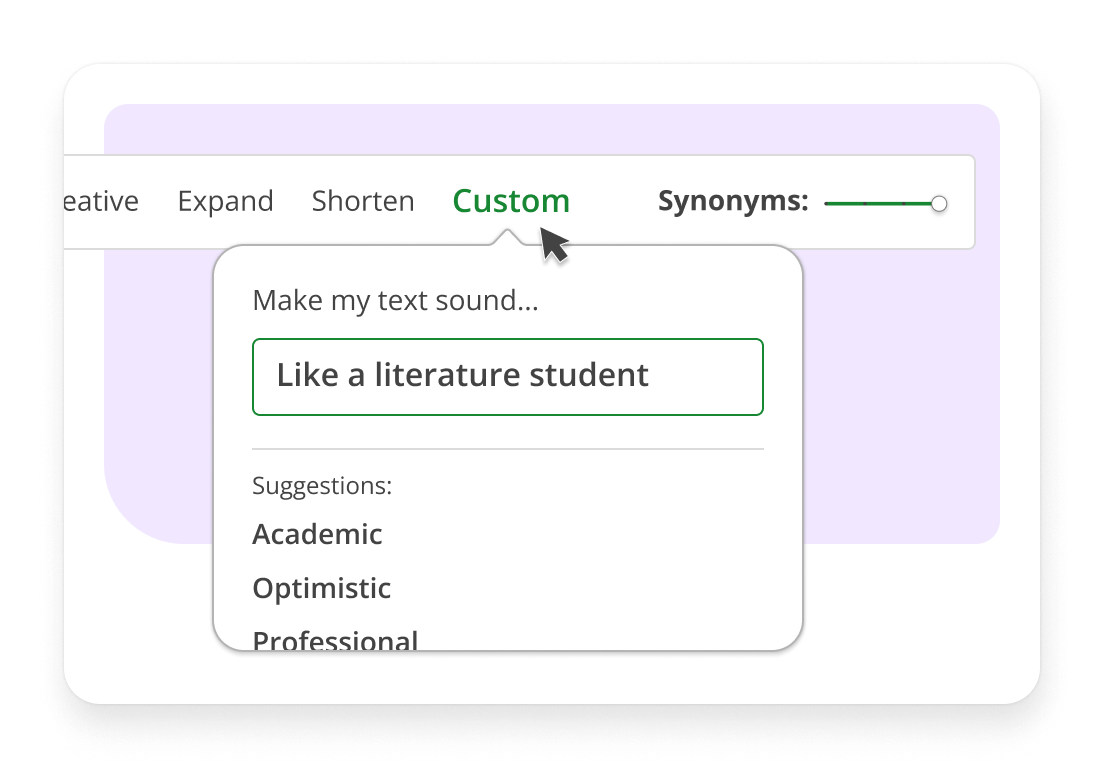Select the Shorten mode tab
Screen dimensions: 1104x776
coord(363,201)
